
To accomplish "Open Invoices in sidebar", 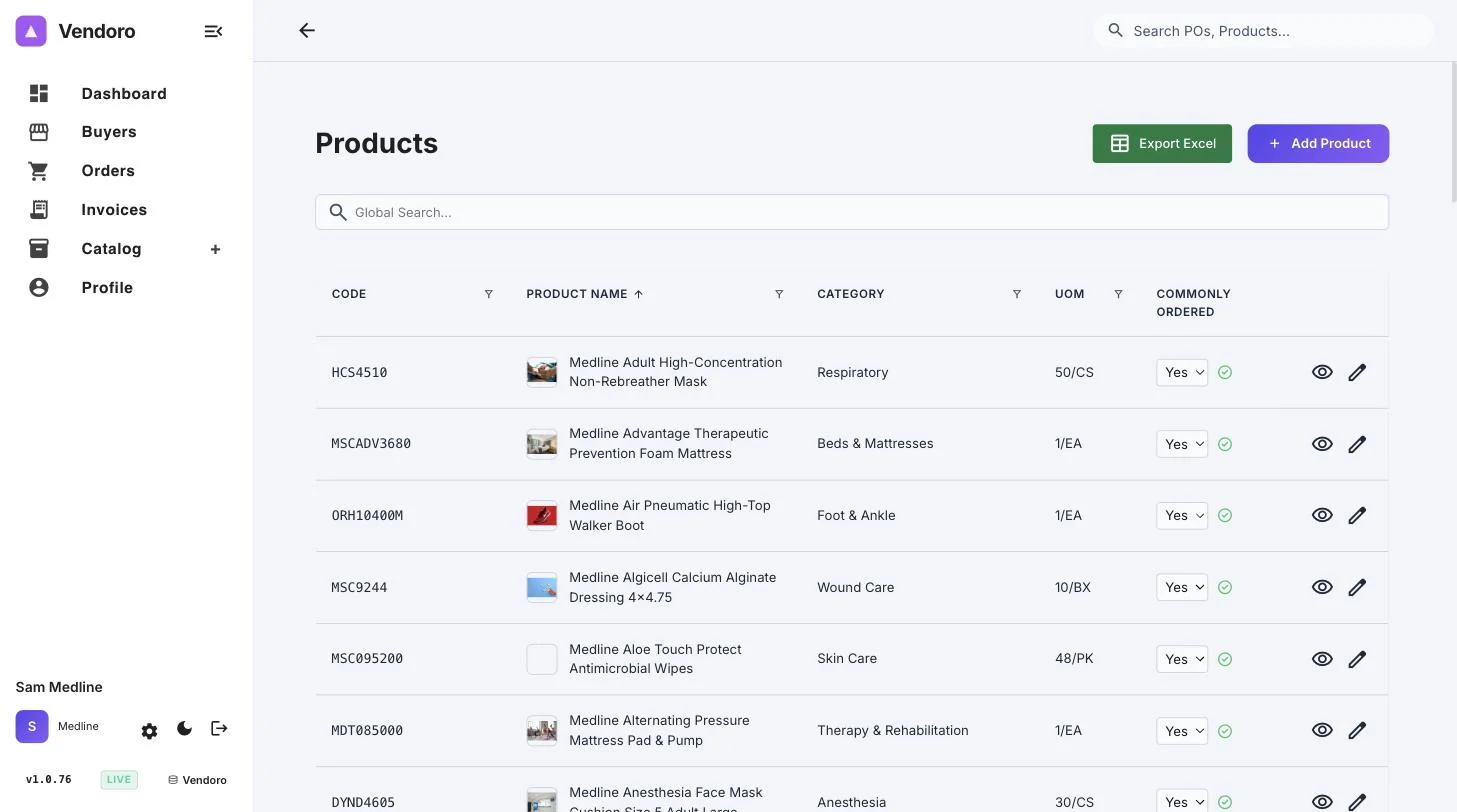I will tap(114, 210).
